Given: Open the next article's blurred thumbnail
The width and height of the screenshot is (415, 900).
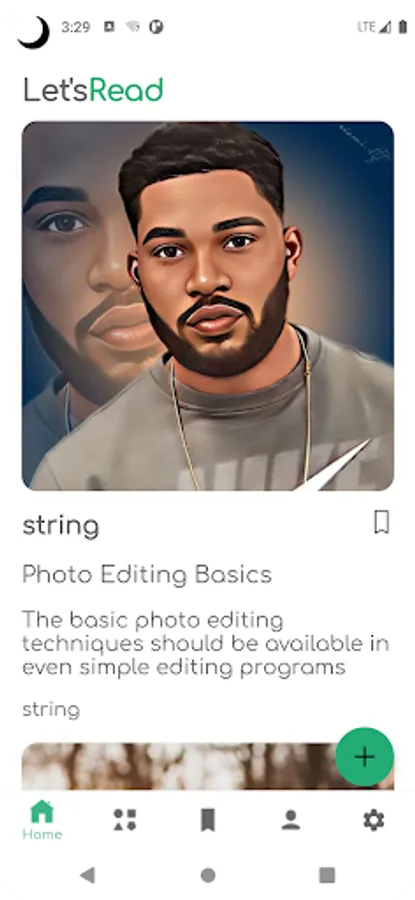Looking at the screenshot, I should (208, 766).
